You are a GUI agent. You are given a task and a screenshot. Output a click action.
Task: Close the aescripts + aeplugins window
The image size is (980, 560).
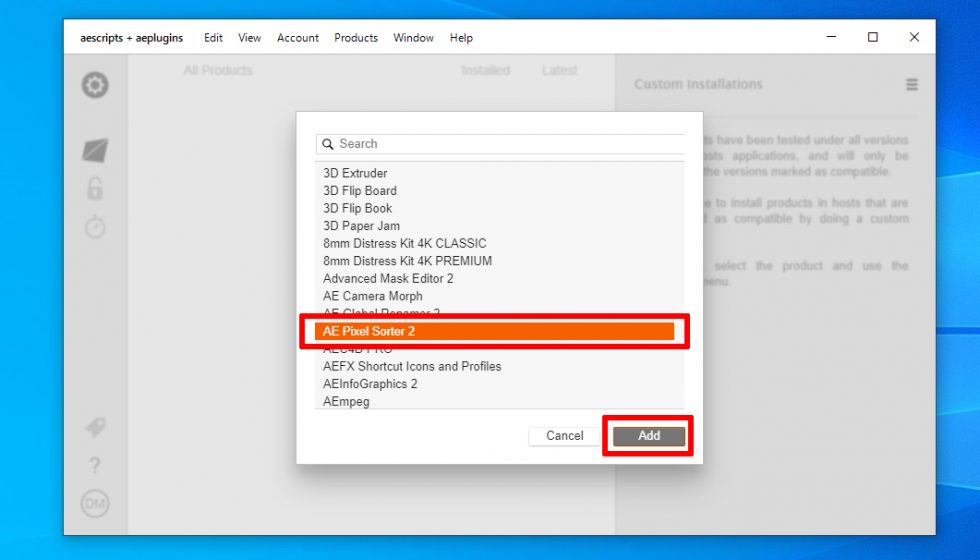point(914,37)
